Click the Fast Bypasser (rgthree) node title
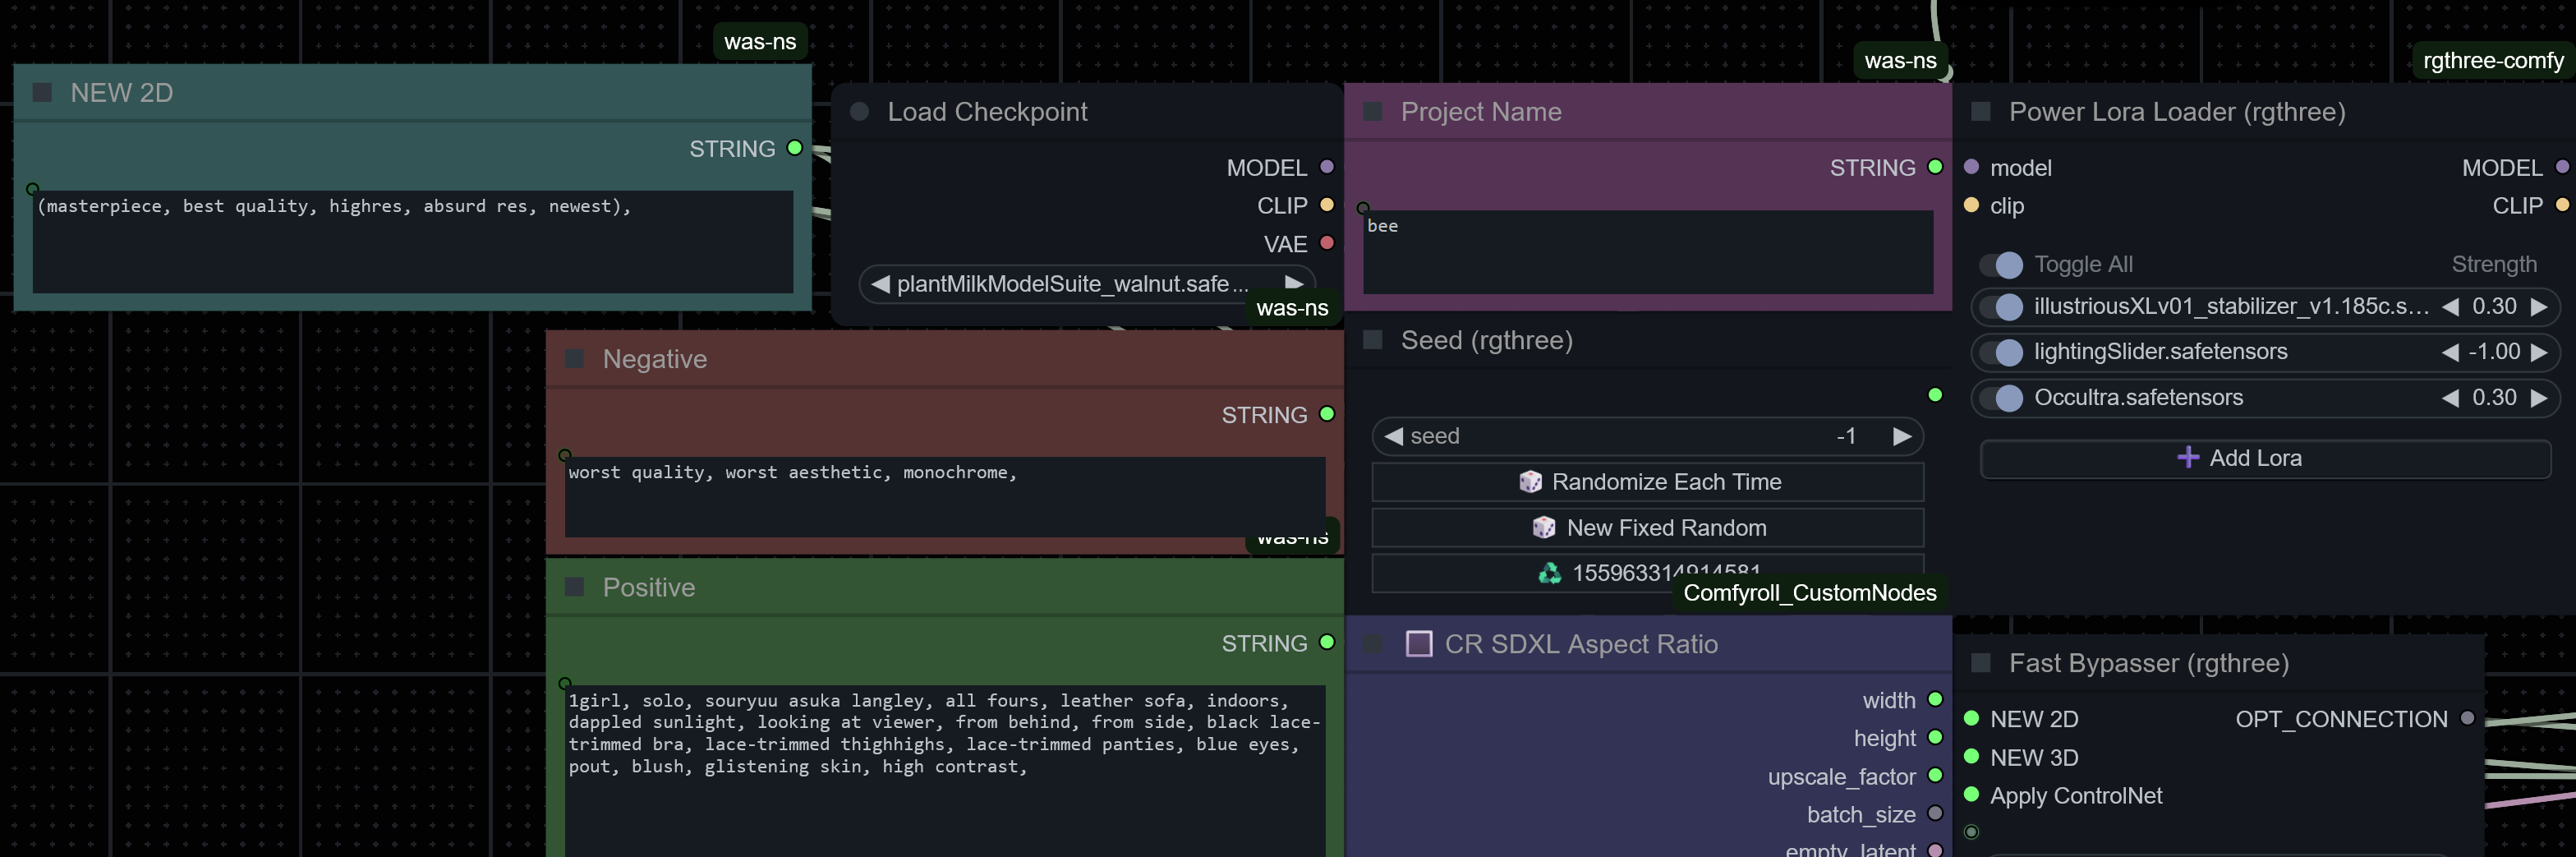Screen dimensions: 2576x857 (x=2148, y=664)
